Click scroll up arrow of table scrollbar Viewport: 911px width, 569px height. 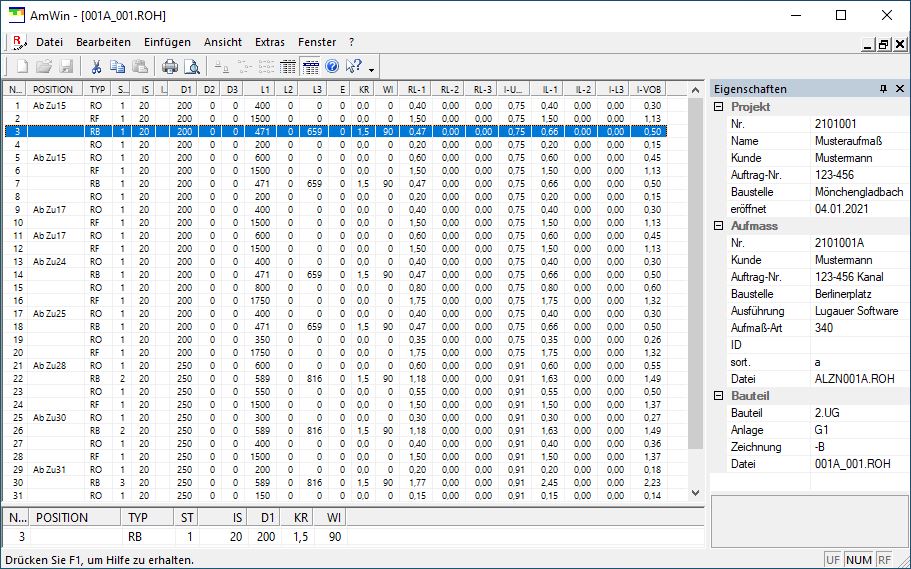pos(695,90)
